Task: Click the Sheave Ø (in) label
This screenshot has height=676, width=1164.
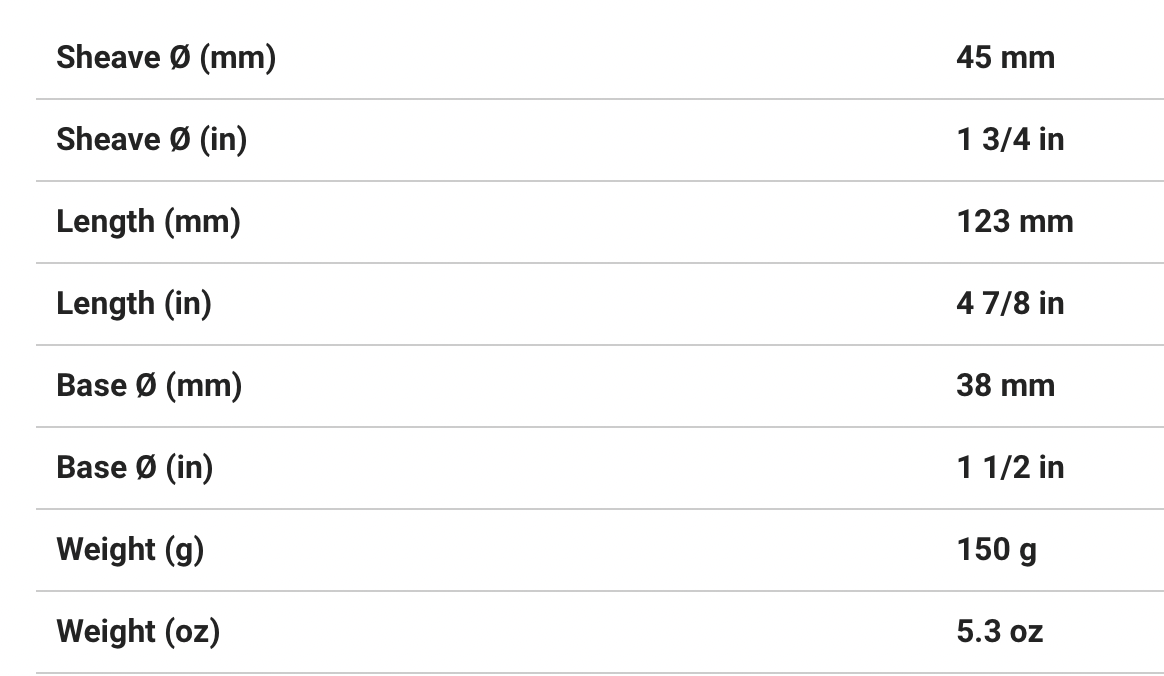Action: point(151,140)
